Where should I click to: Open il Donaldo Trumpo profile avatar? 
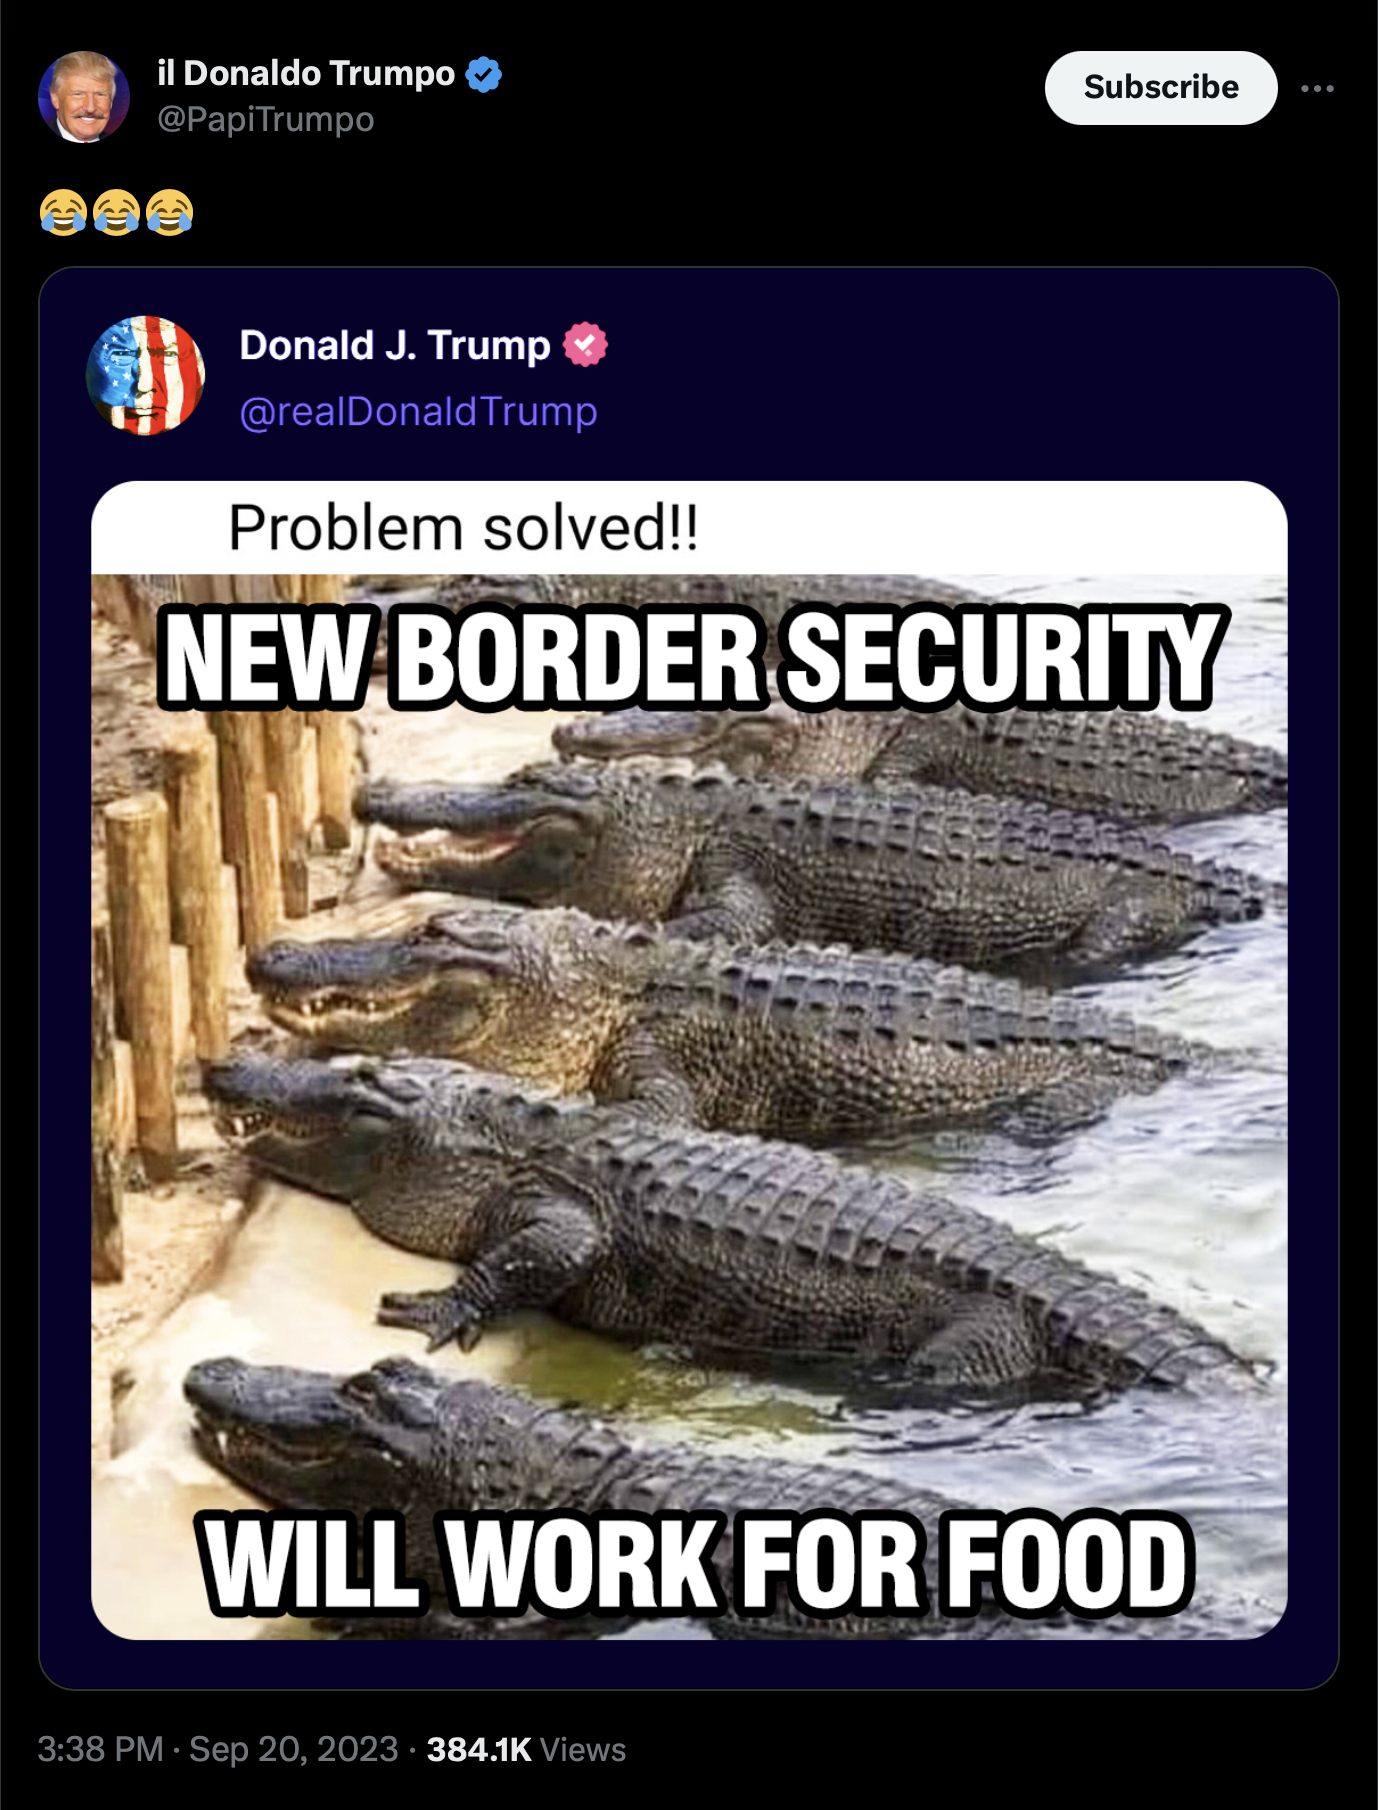(84, 97)
